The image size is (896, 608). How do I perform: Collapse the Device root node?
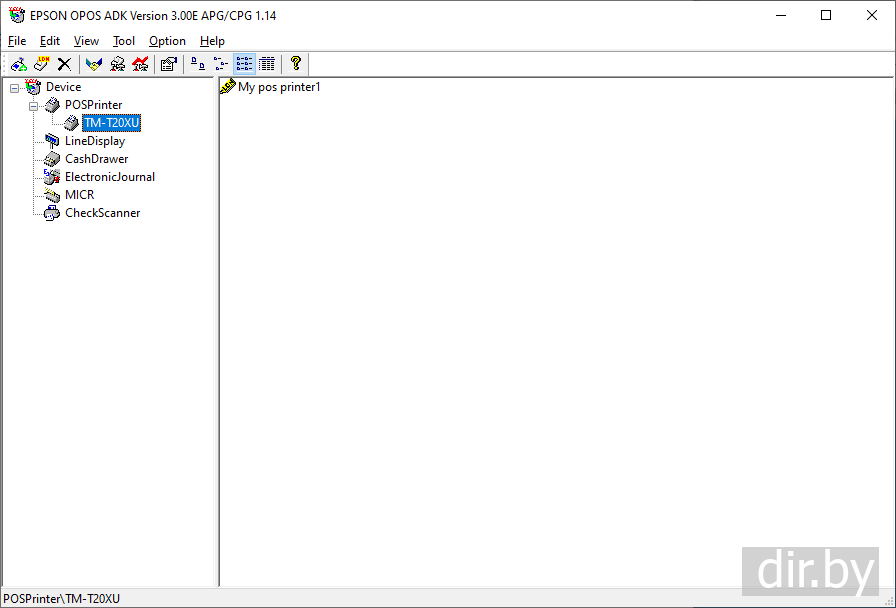[15, 88]
